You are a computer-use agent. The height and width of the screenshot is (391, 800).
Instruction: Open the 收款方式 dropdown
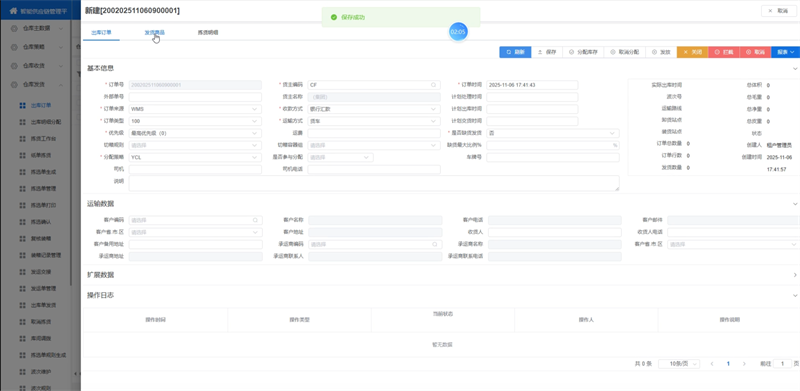click(374, 109)
